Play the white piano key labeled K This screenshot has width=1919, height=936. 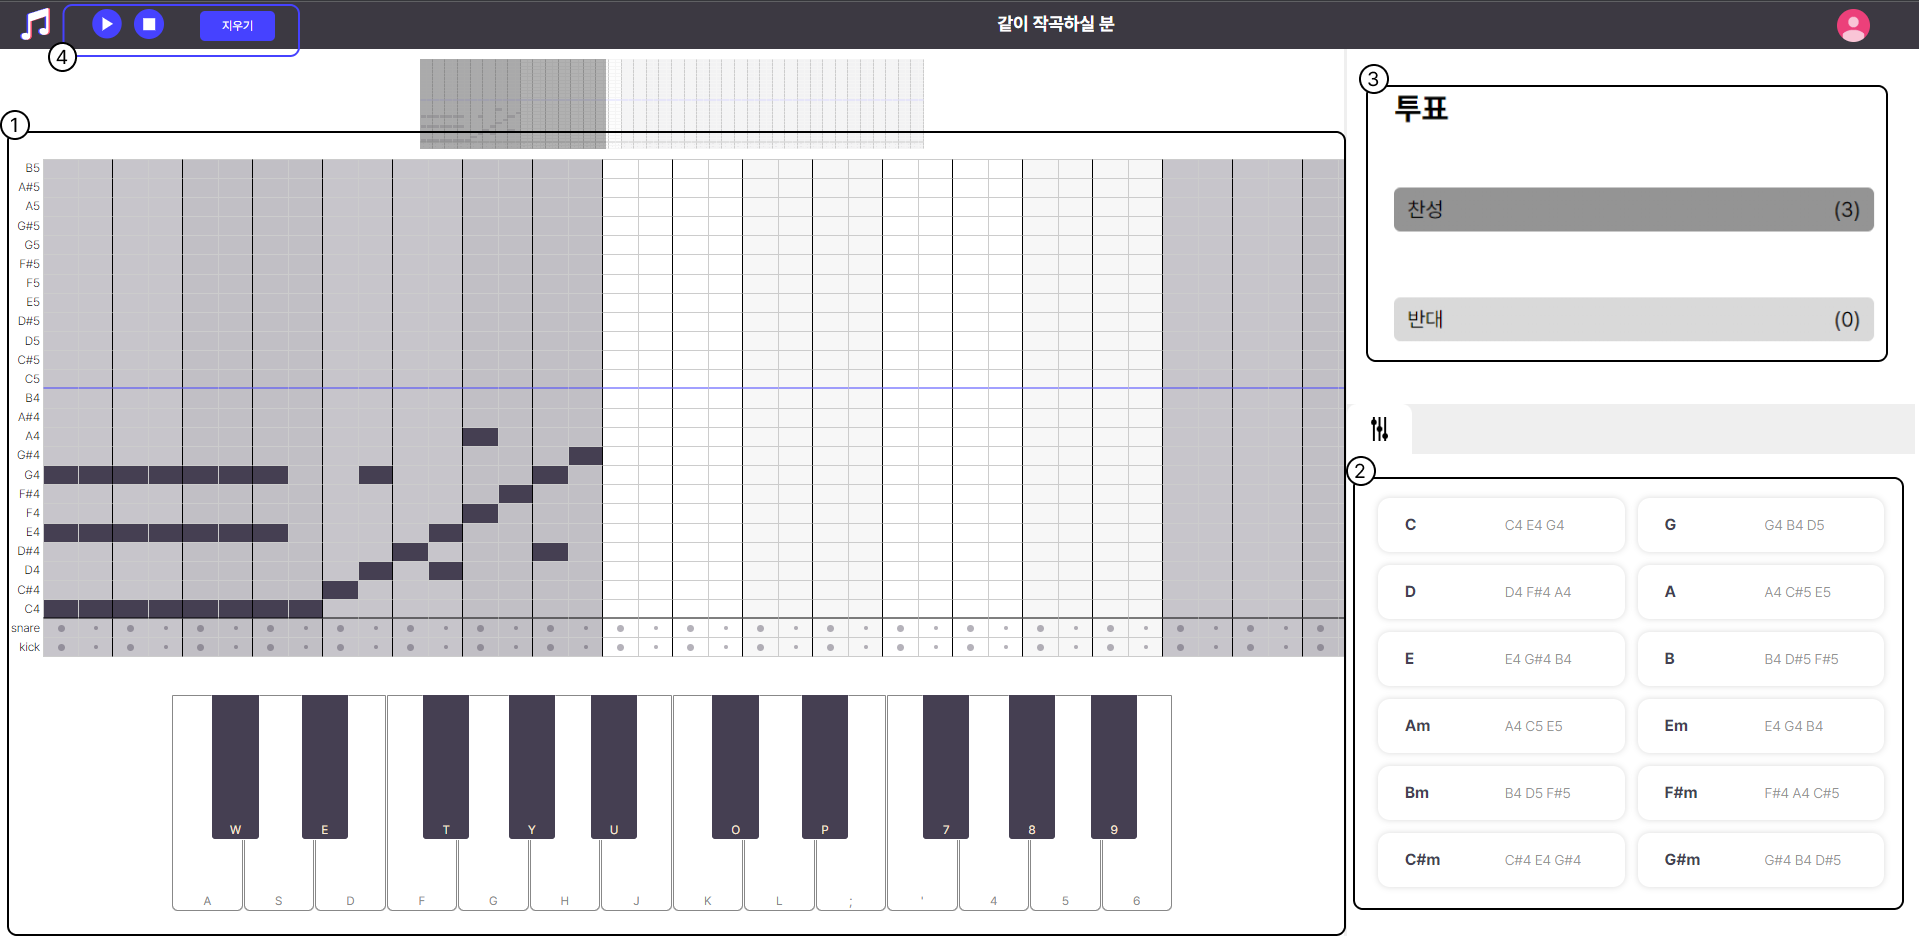click(708, 875)
